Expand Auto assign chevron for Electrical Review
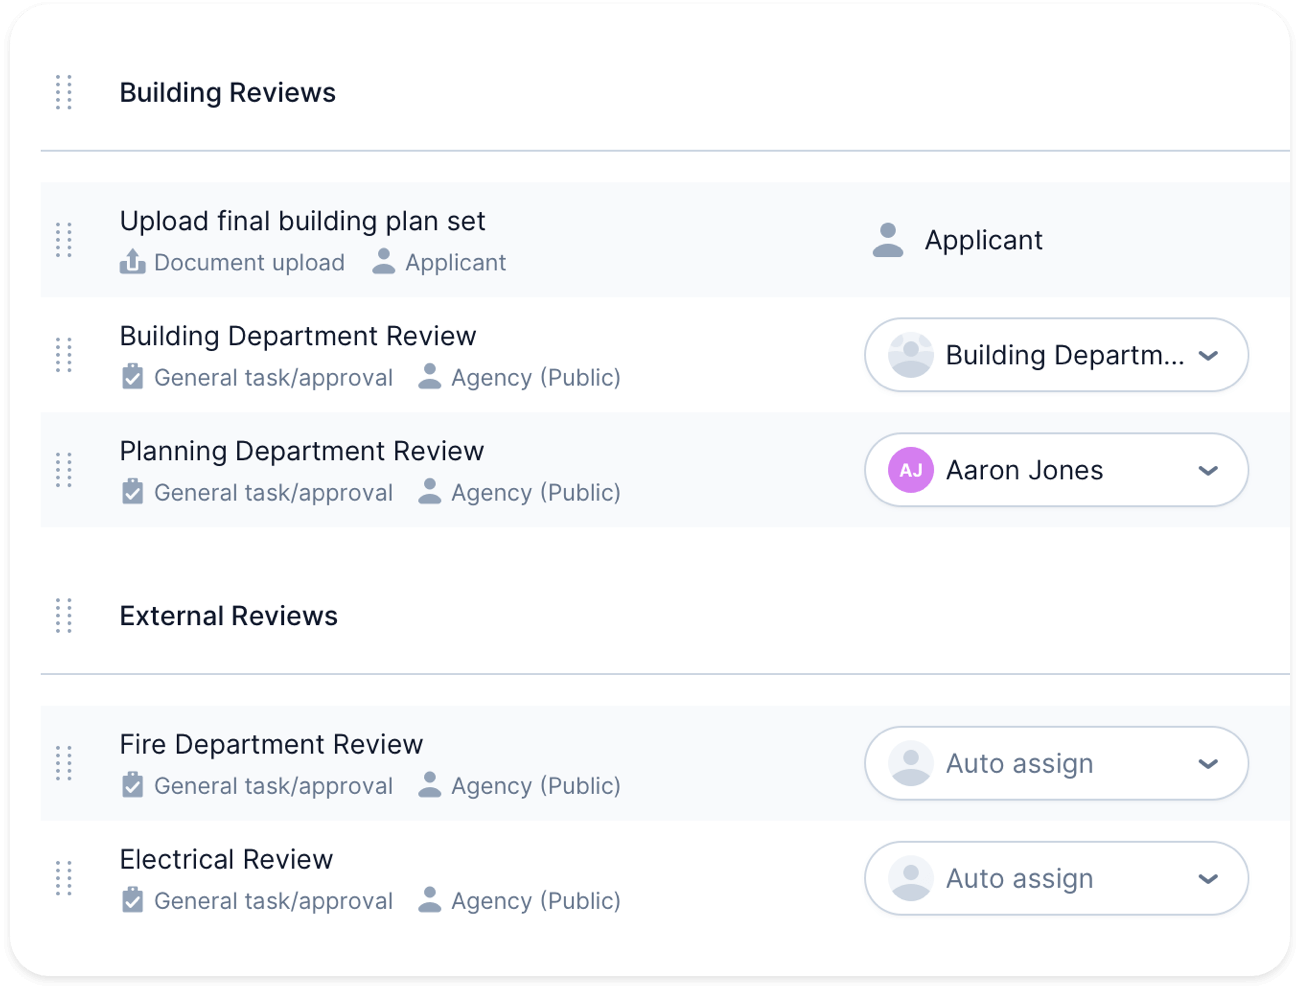Viewport: 1300px width, 988px height. point(1208,878)
